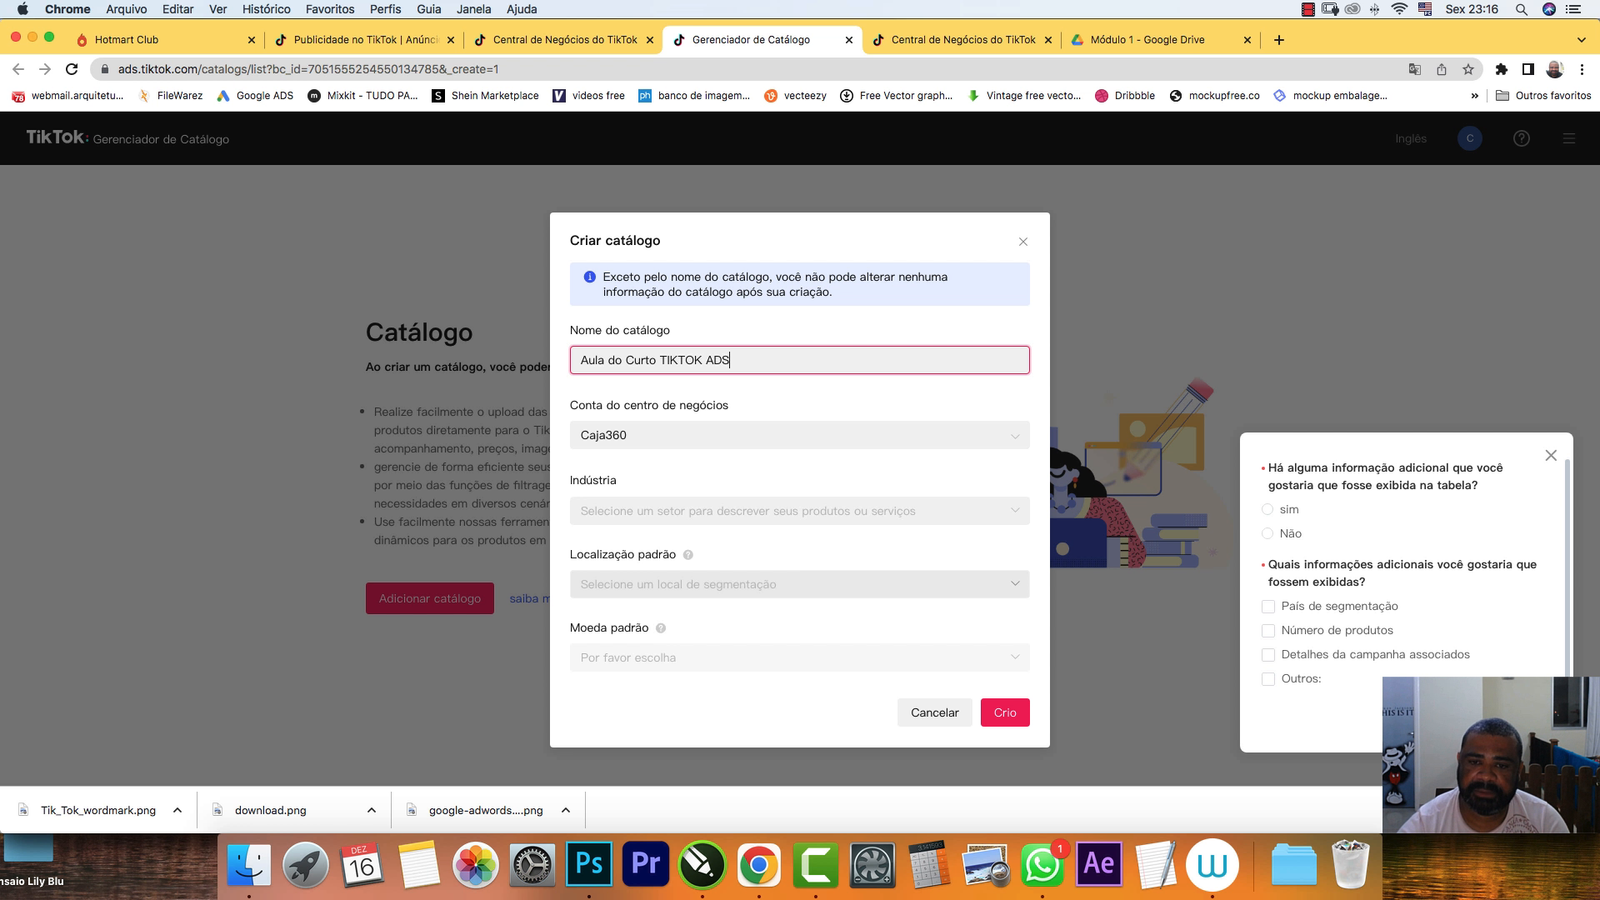1600x900 pixels.
Task: Check the 'Outros:' checkbox
Action: pos(1268,679)
